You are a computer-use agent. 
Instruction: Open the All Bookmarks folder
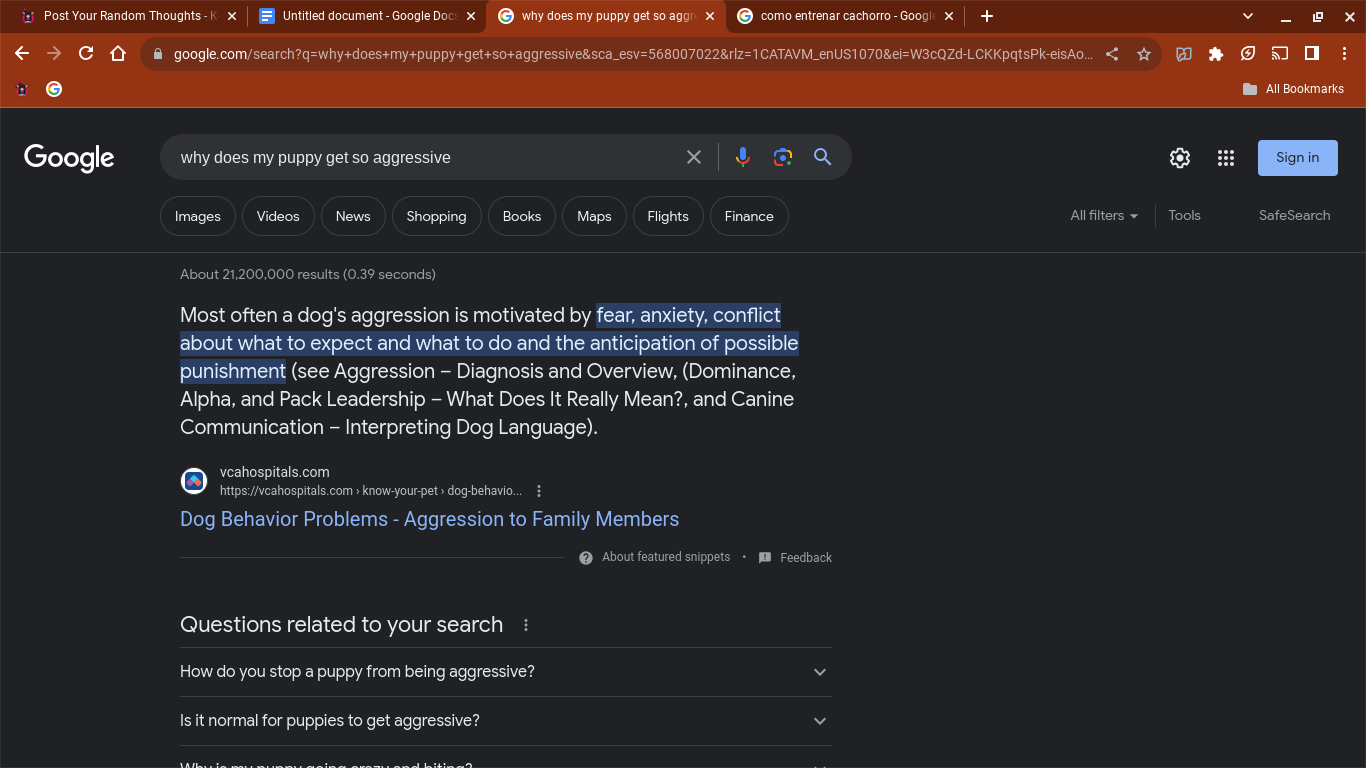tap(1293, 89)
